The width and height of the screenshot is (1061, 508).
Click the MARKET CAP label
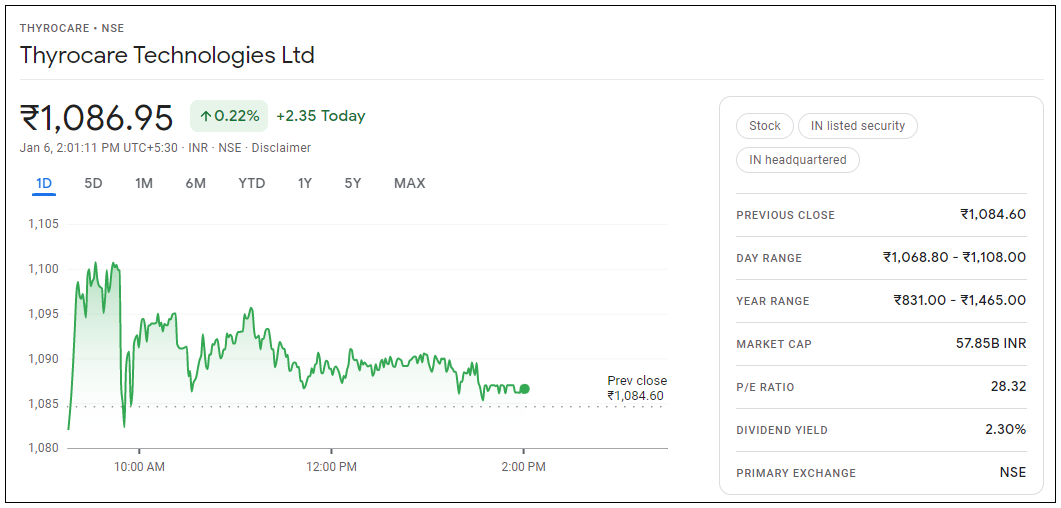(x=774, y=344)
